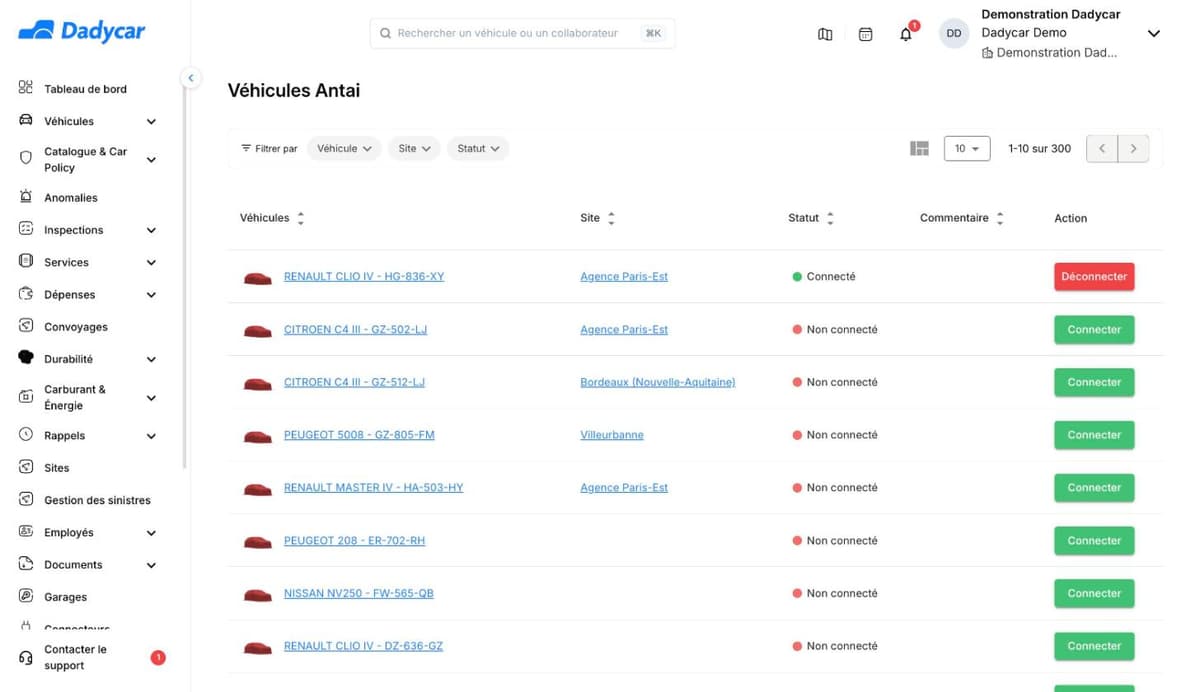Click Connecté status of HG-836-XY row

click(824, 277)
